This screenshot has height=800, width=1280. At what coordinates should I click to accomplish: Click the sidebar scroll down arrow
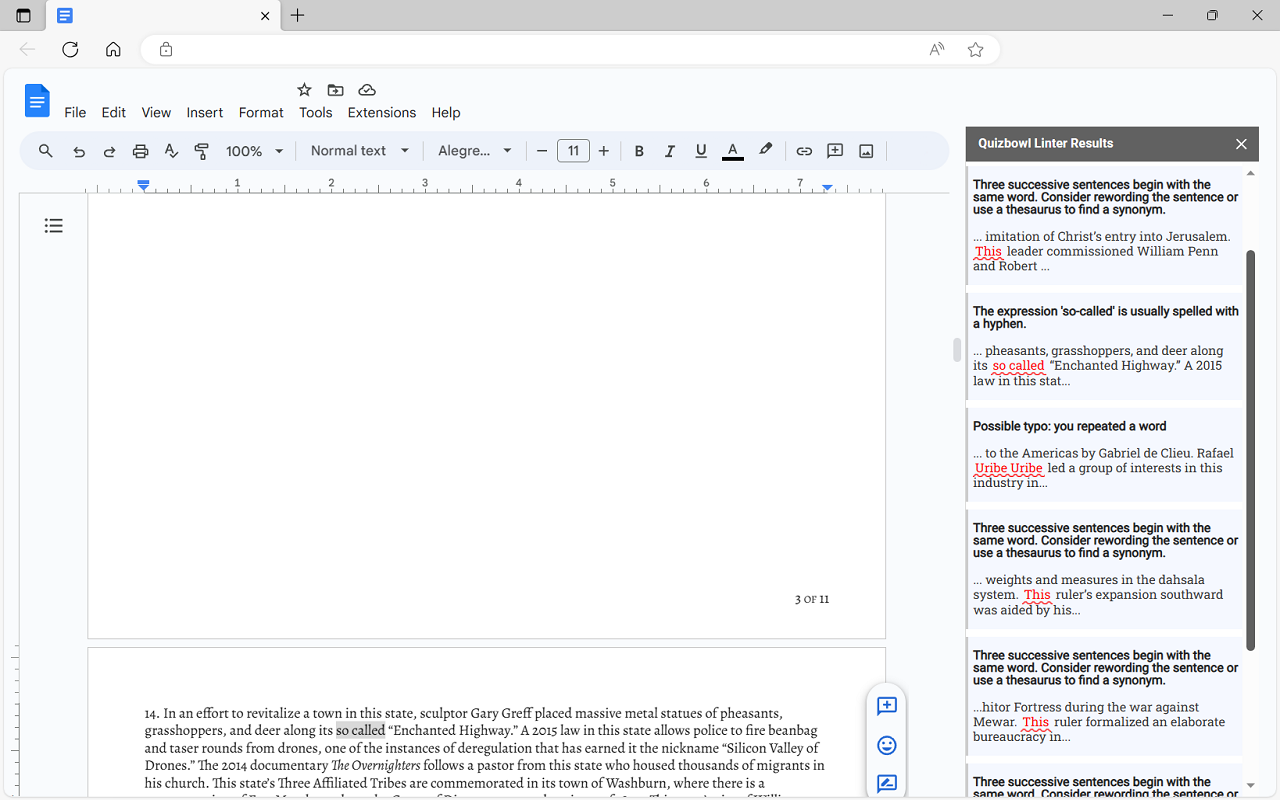pyautogui.click(x=1250, y=786)
